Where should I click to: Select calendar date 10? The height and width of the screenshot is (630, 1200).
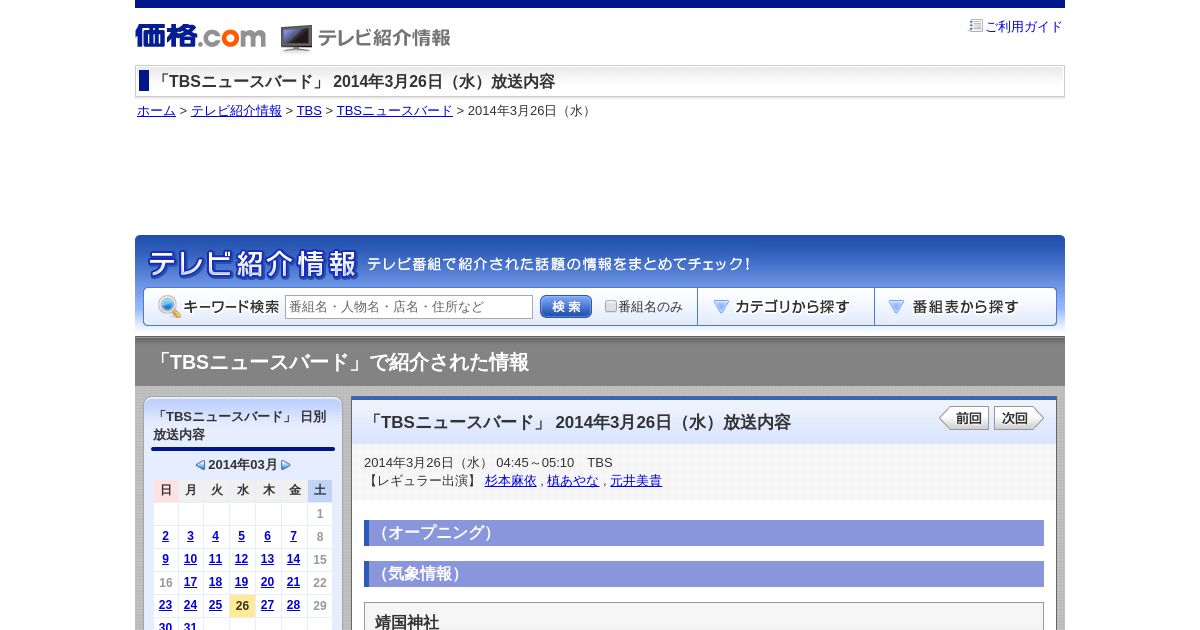190,559
